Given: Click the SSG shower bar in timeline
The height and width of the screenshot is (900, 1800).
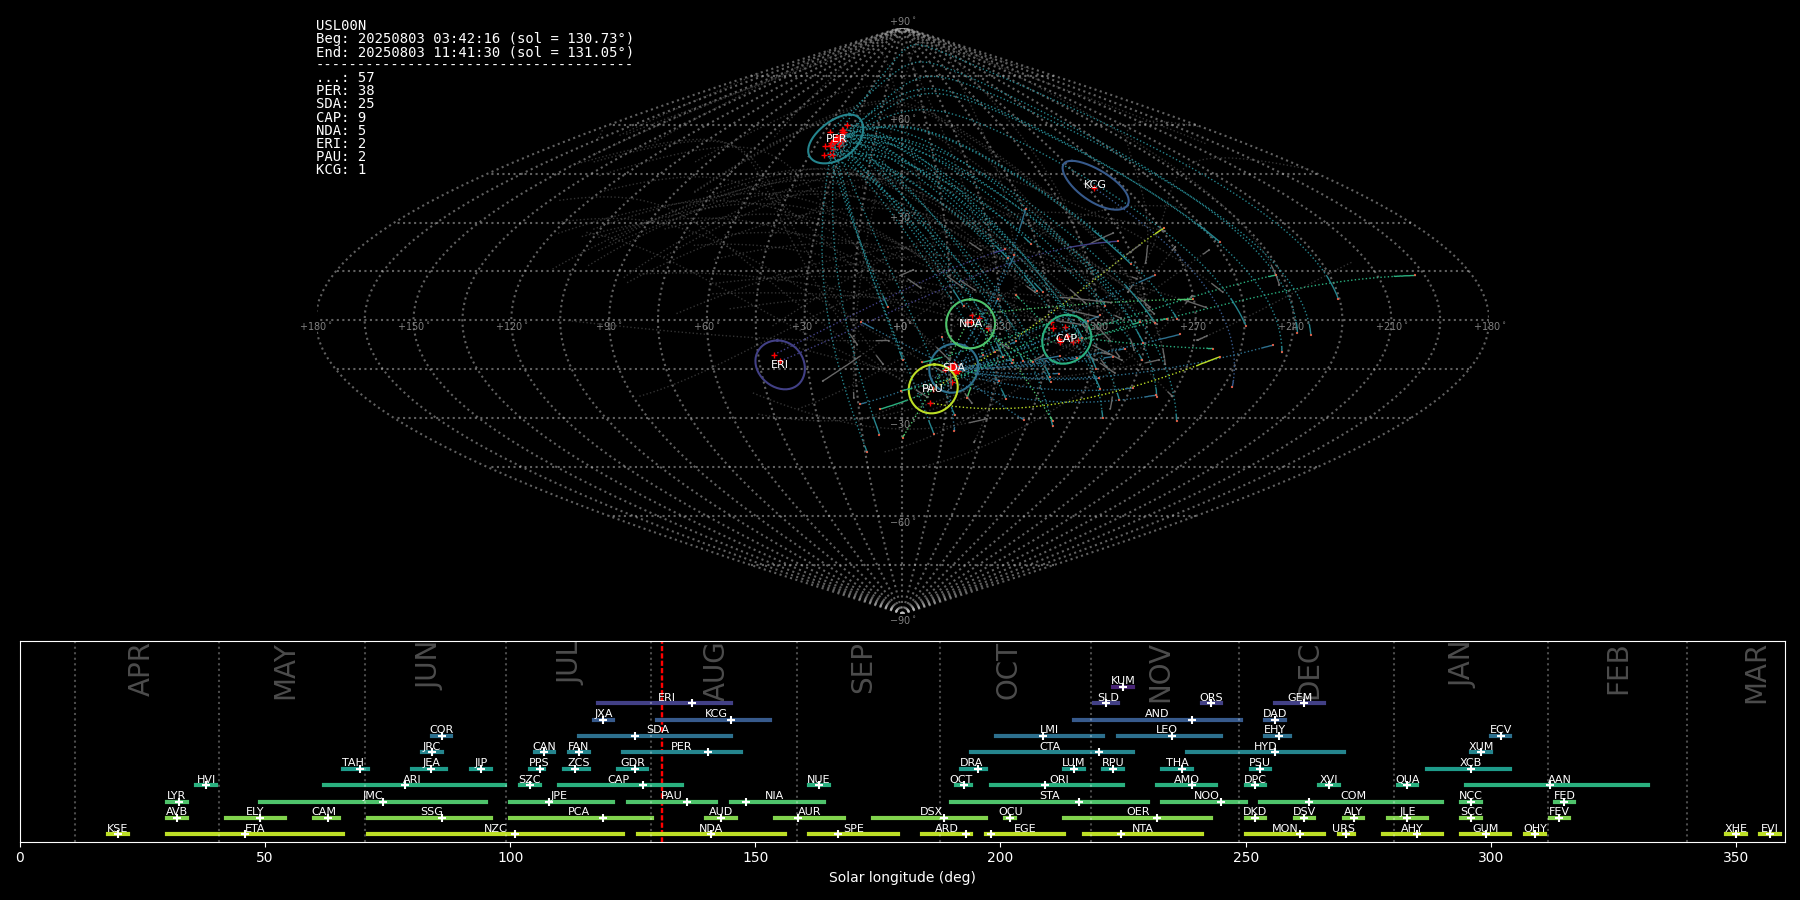Looking at the screenshot, I should pos(429,818).
